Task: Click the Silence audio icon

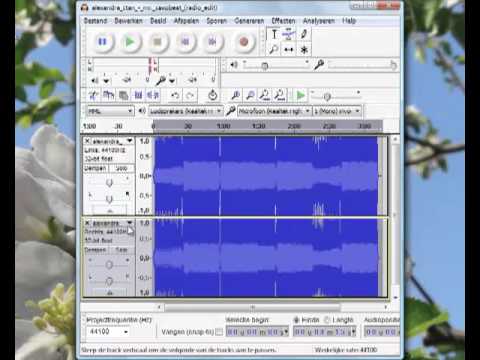Action: [x=153, y=96]
